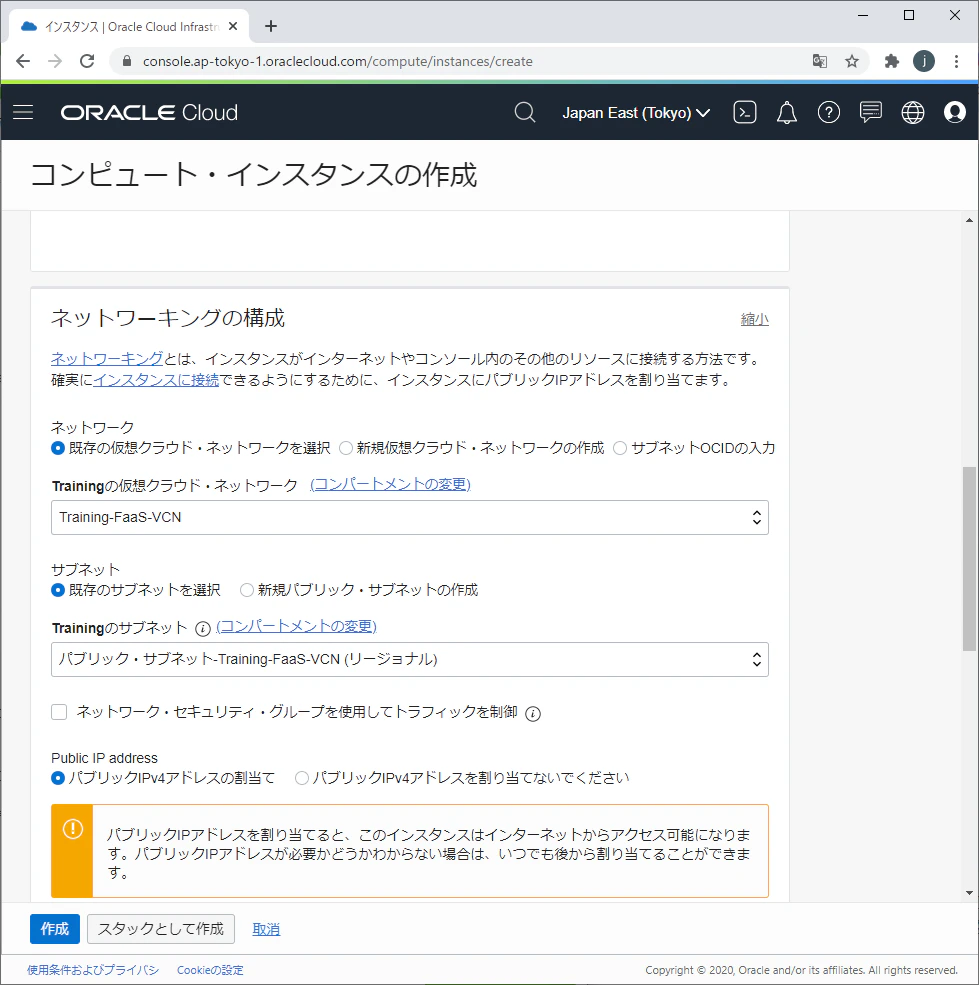Click the Oracle Cloud logo
Viewport: 979px width, 985px height.
coord(149,112)
